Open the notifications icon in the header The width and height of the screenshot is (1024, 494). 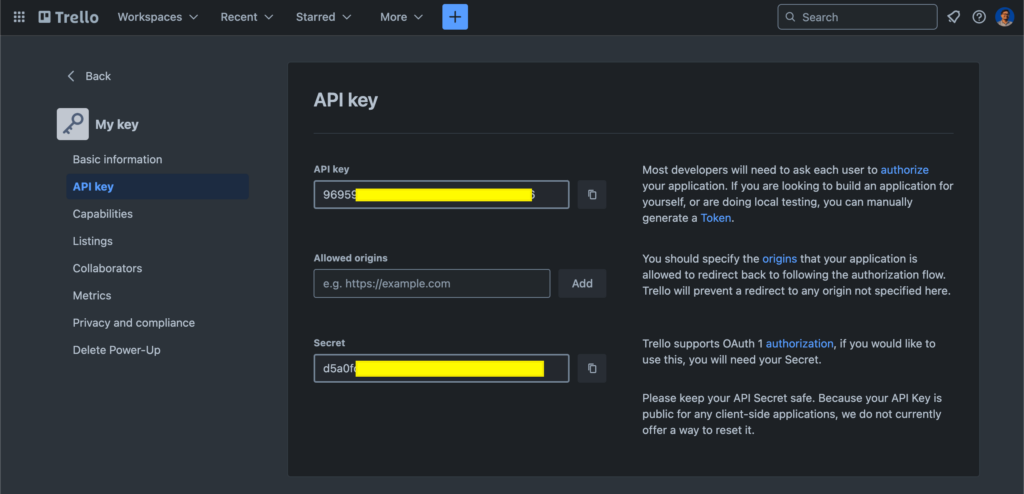[x=953, y=17]
